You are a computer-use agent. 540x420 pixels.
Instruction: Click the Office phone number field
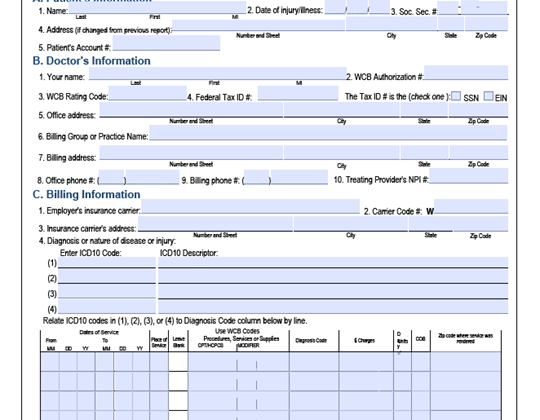click(153, 177)
